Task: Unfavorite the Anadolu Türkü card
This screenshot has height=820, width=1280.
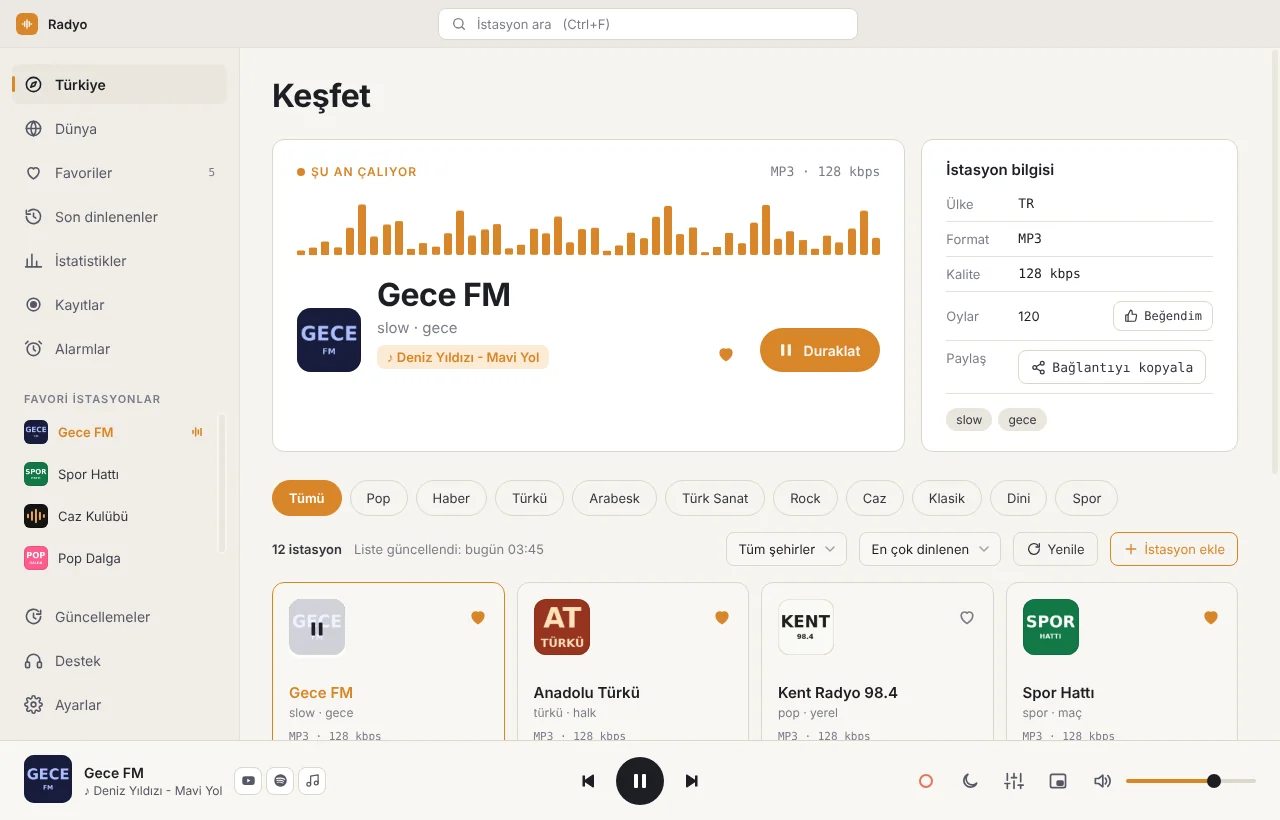Action: coord(722,618)
